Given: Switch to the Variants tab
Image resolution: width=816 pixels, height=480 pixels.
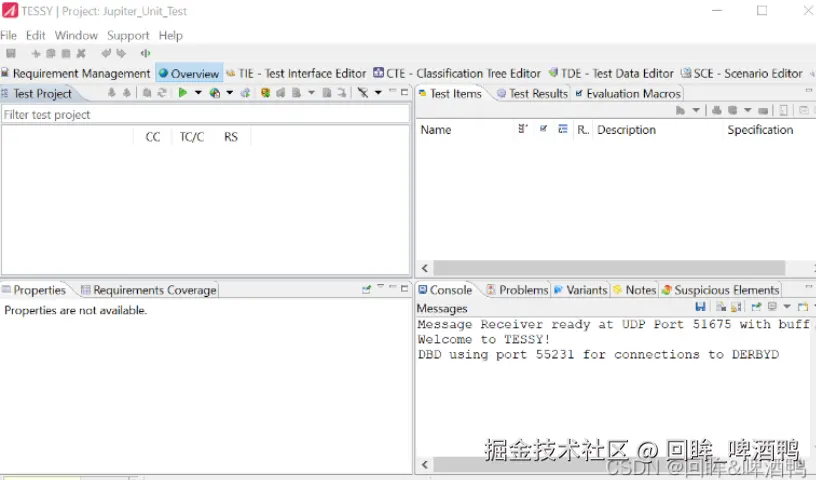Looking at the screenshot, I should point(580,290).
